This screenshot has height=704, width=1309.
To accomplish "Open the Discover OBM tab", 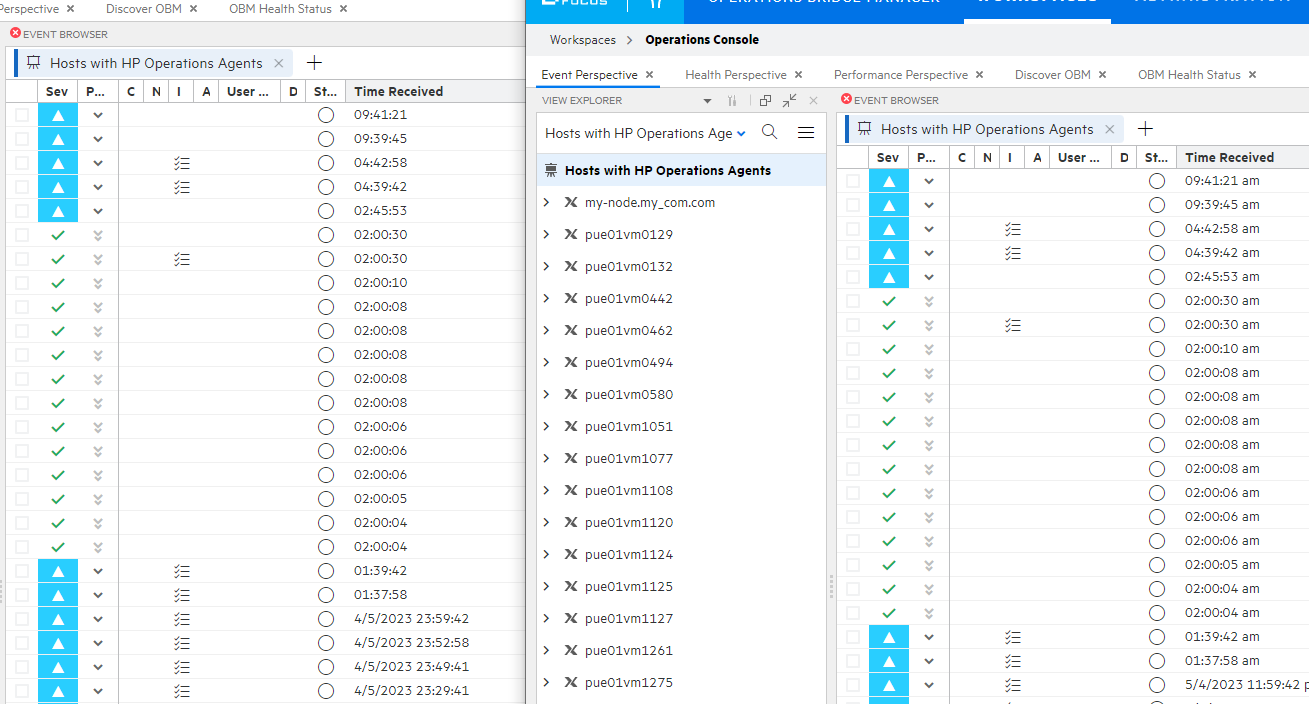I will click(1054, 74).
